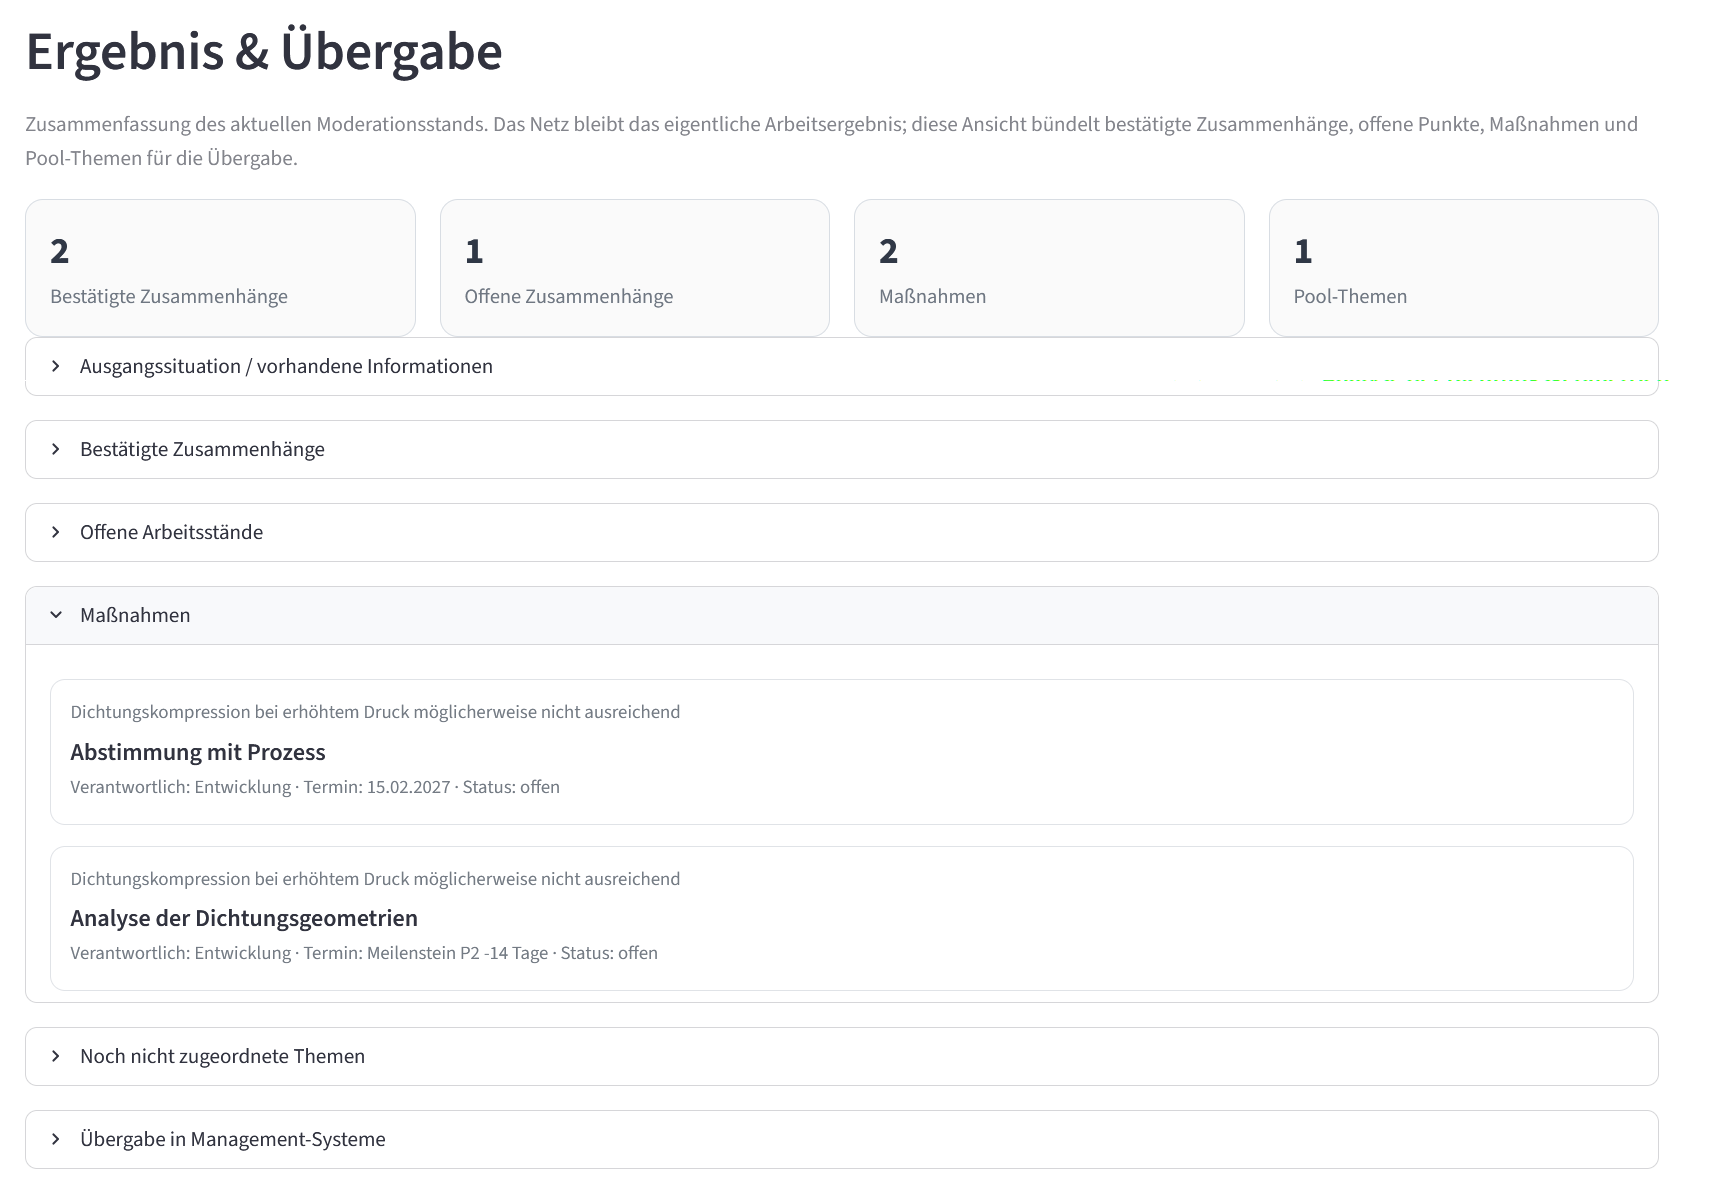Collapse the Maßnahmen section
Viewport: 1710px width, 1191px height.
841,615
